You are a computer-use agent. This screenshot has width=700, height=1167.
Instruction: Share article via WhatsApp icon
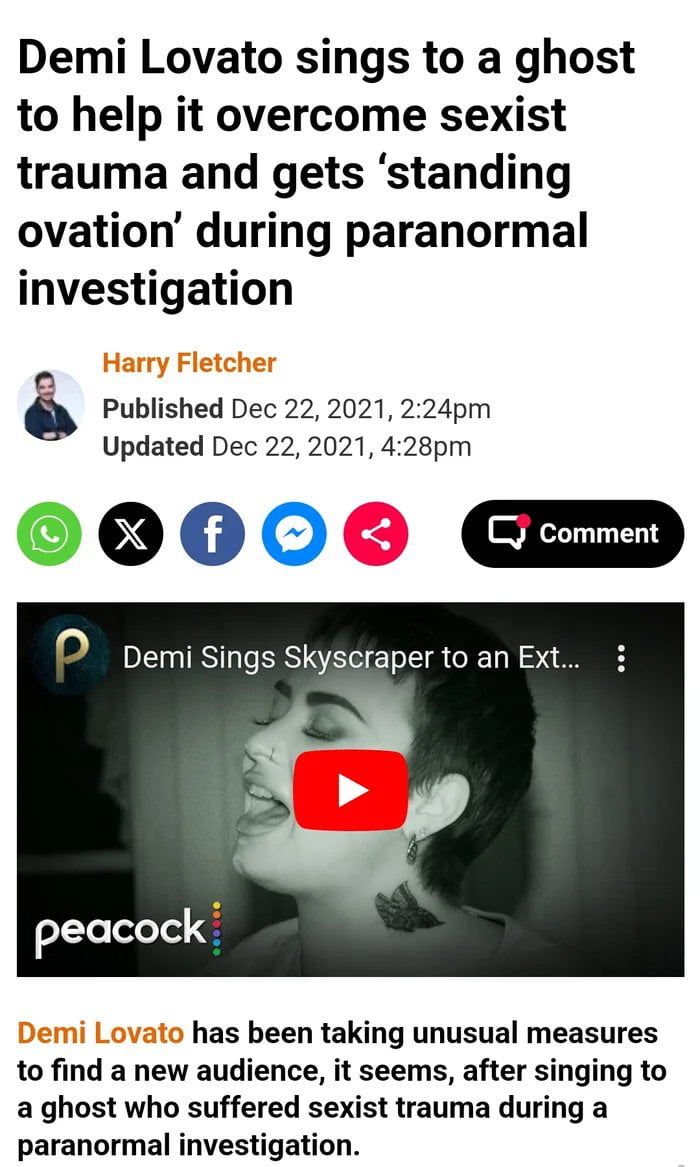49,534
